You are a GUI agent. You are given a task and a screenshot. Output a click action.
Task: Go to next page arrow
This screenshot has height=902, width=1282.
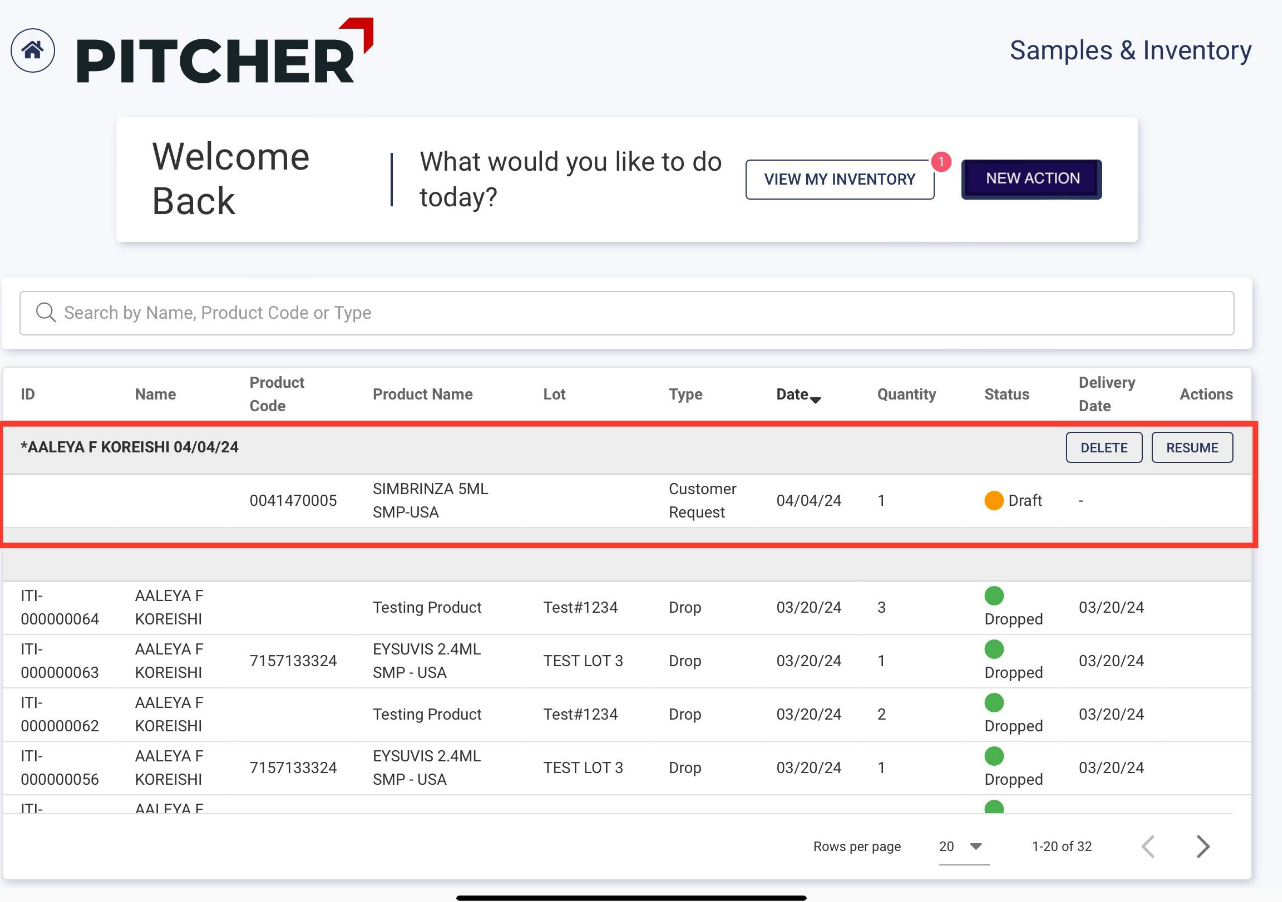pos(1203,847)
